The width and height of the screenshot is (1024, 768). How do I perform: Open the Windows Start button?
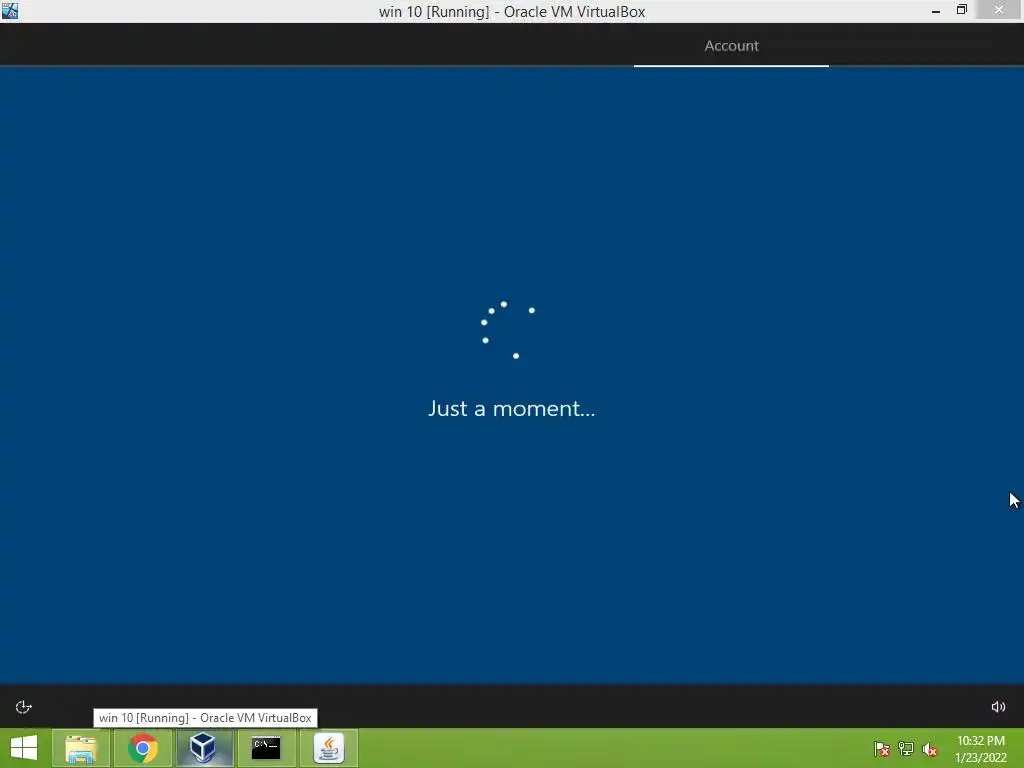tap(24, 748)
